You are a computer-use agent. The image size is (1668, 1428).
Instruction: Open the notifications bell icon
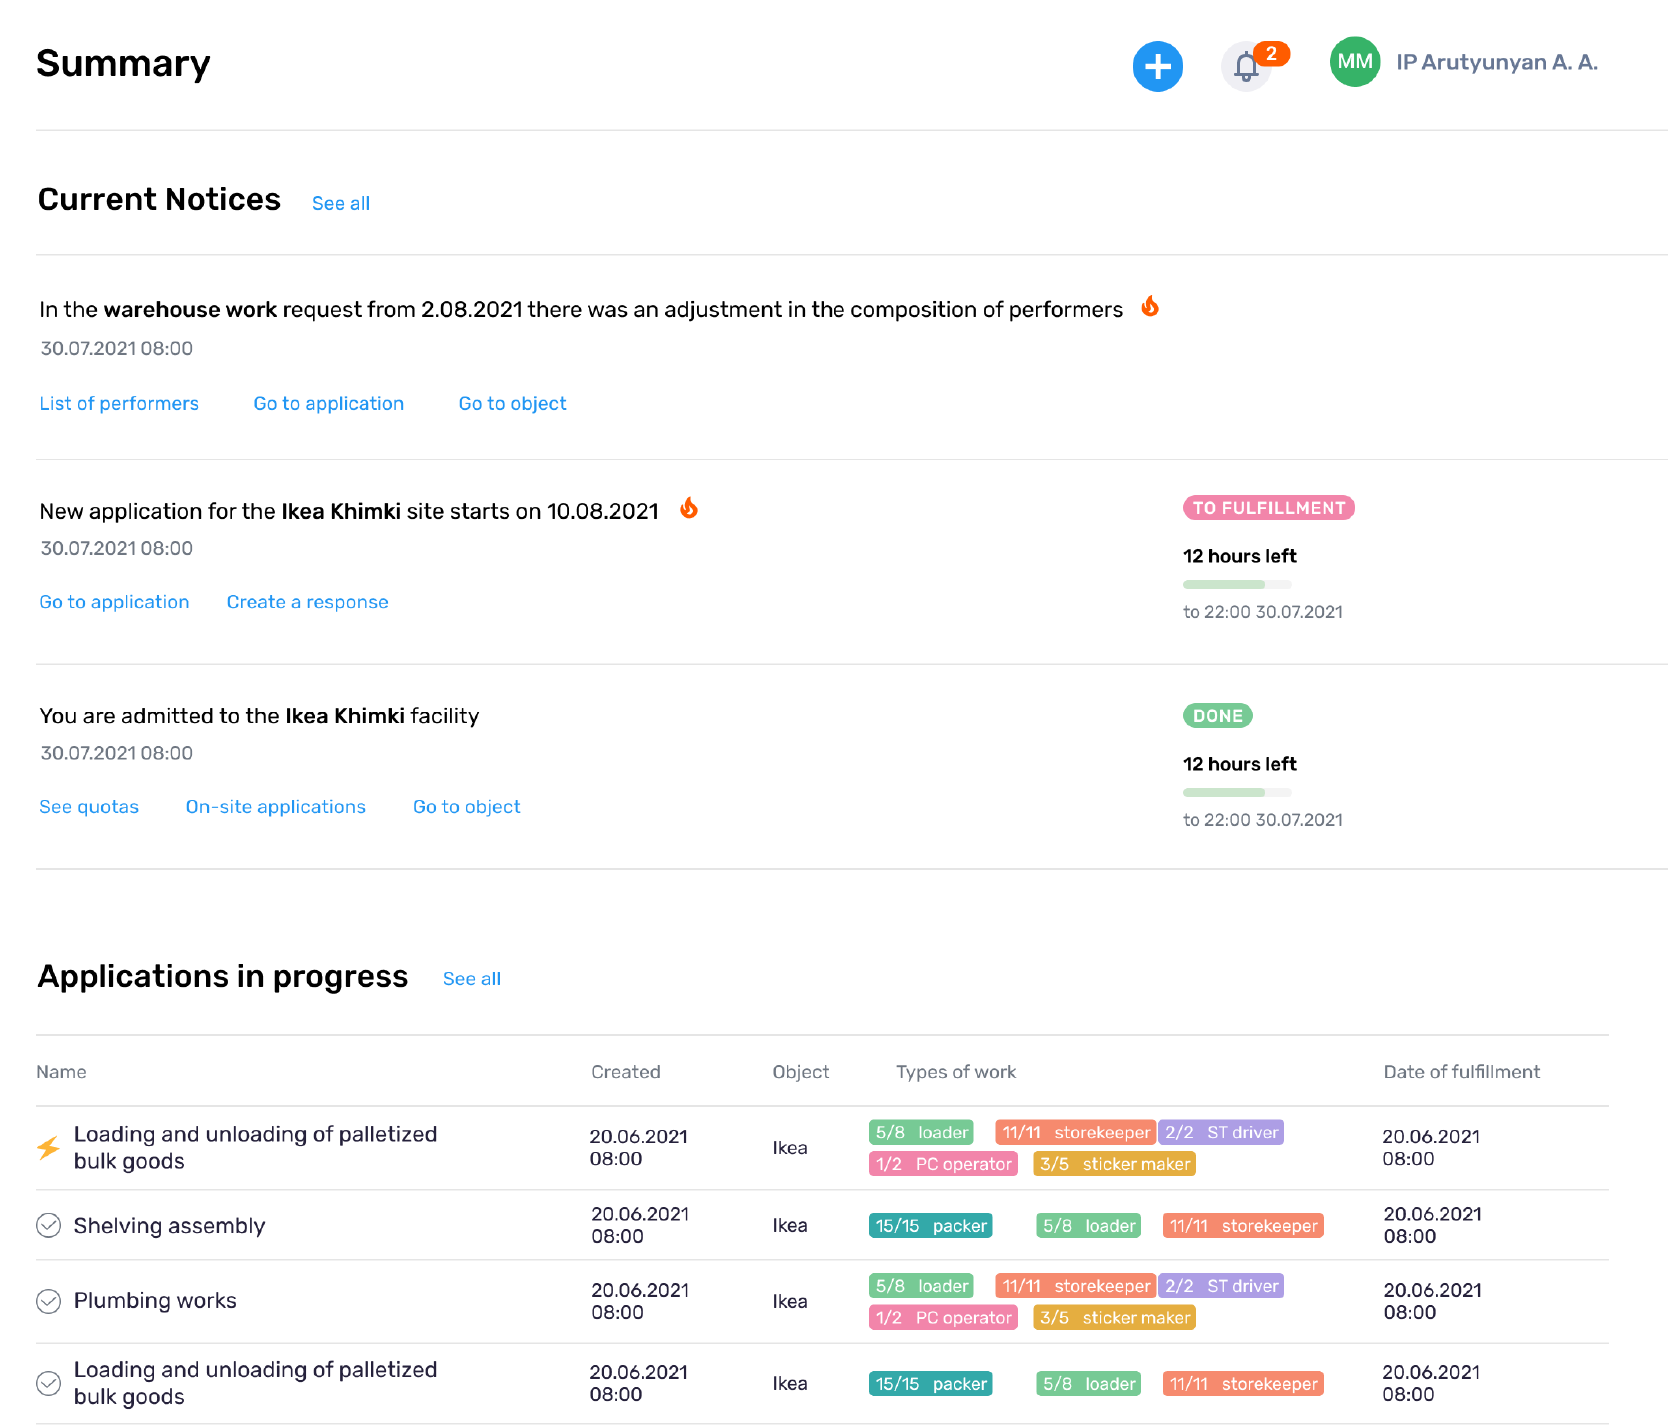1246,66
